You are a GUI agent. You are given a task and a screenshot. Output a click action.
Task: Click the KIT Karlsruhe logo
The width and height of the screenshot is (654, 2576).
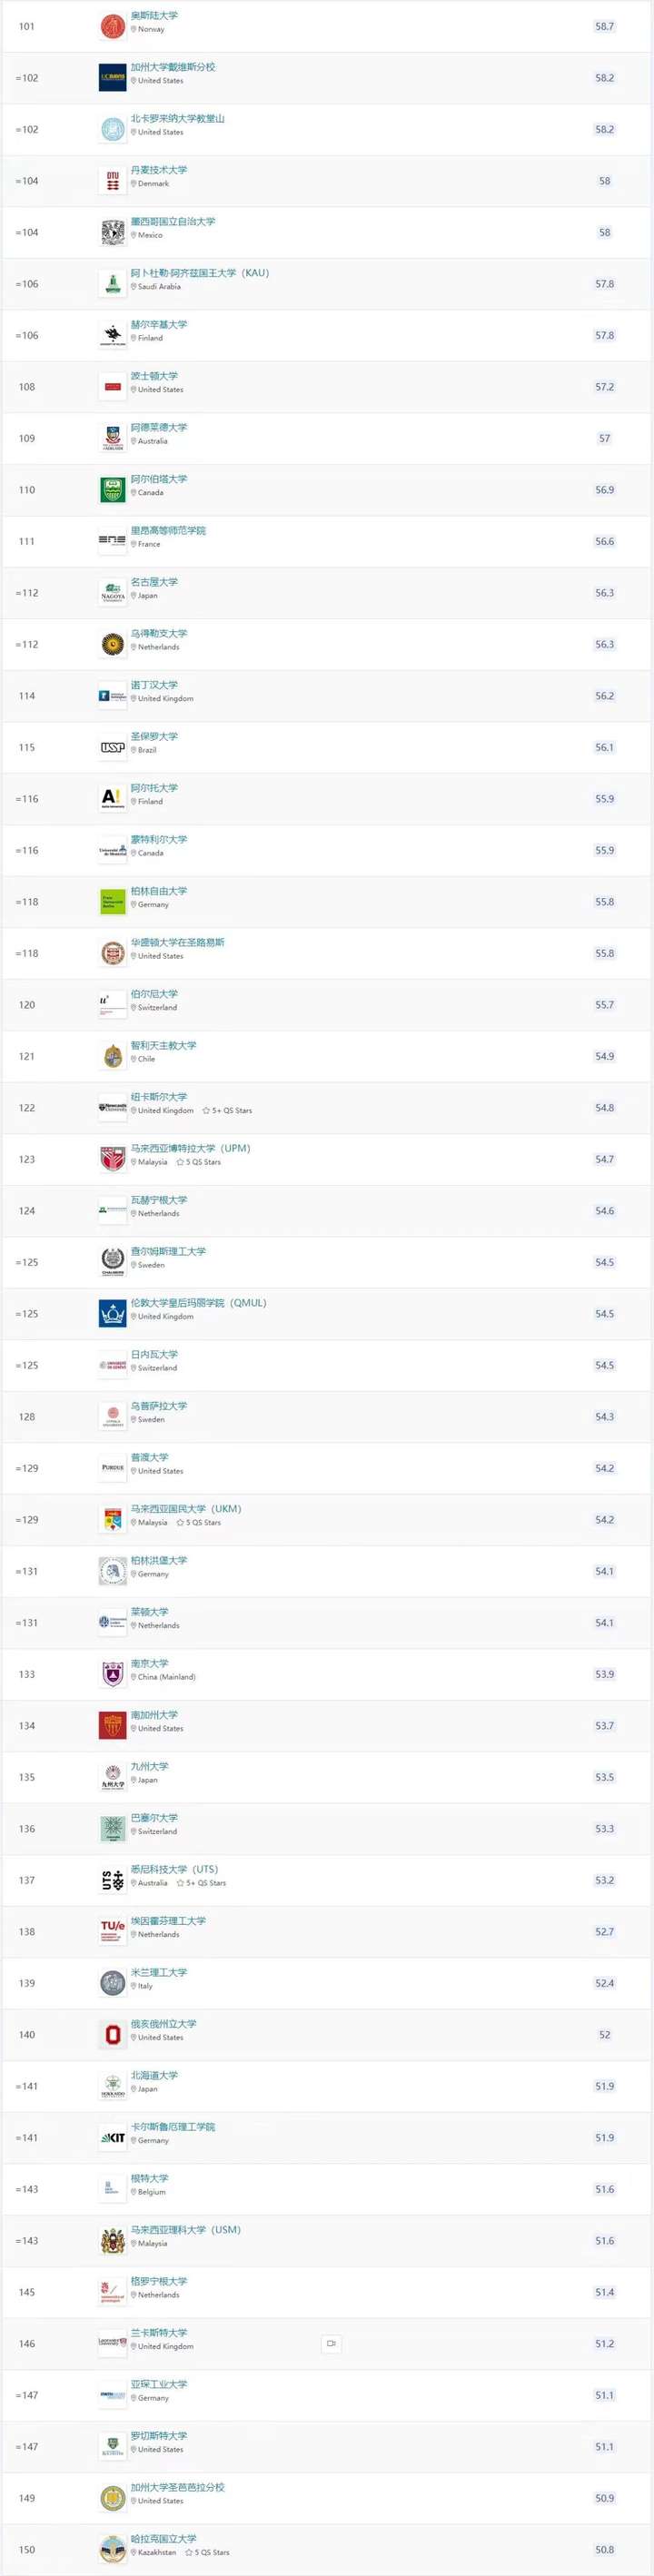pyautogui.click(x=113, y=2137)
